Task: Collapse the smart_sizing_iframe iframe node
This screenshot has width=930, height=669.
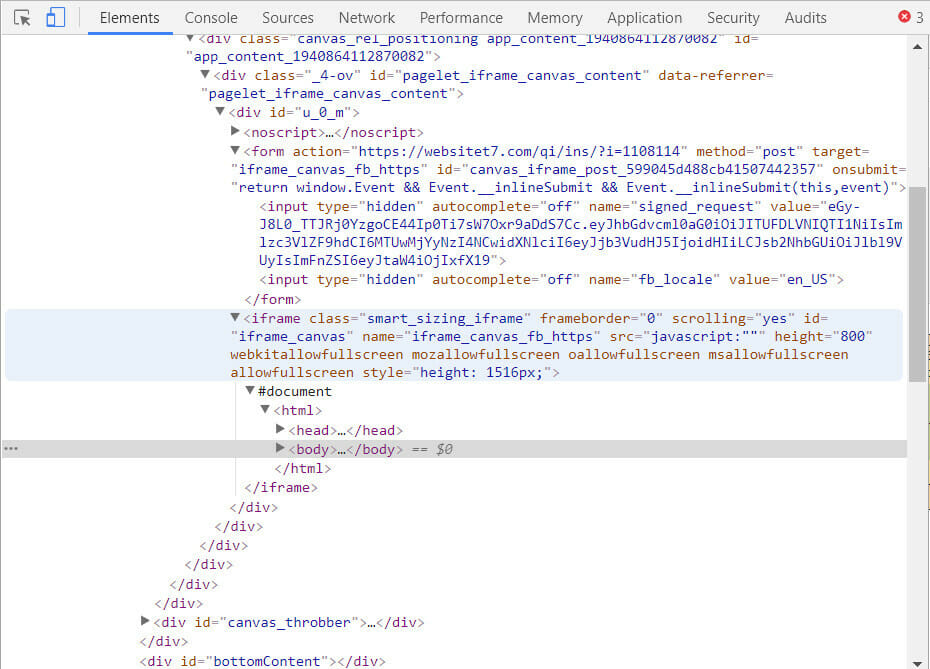Action: pos(235,318)
